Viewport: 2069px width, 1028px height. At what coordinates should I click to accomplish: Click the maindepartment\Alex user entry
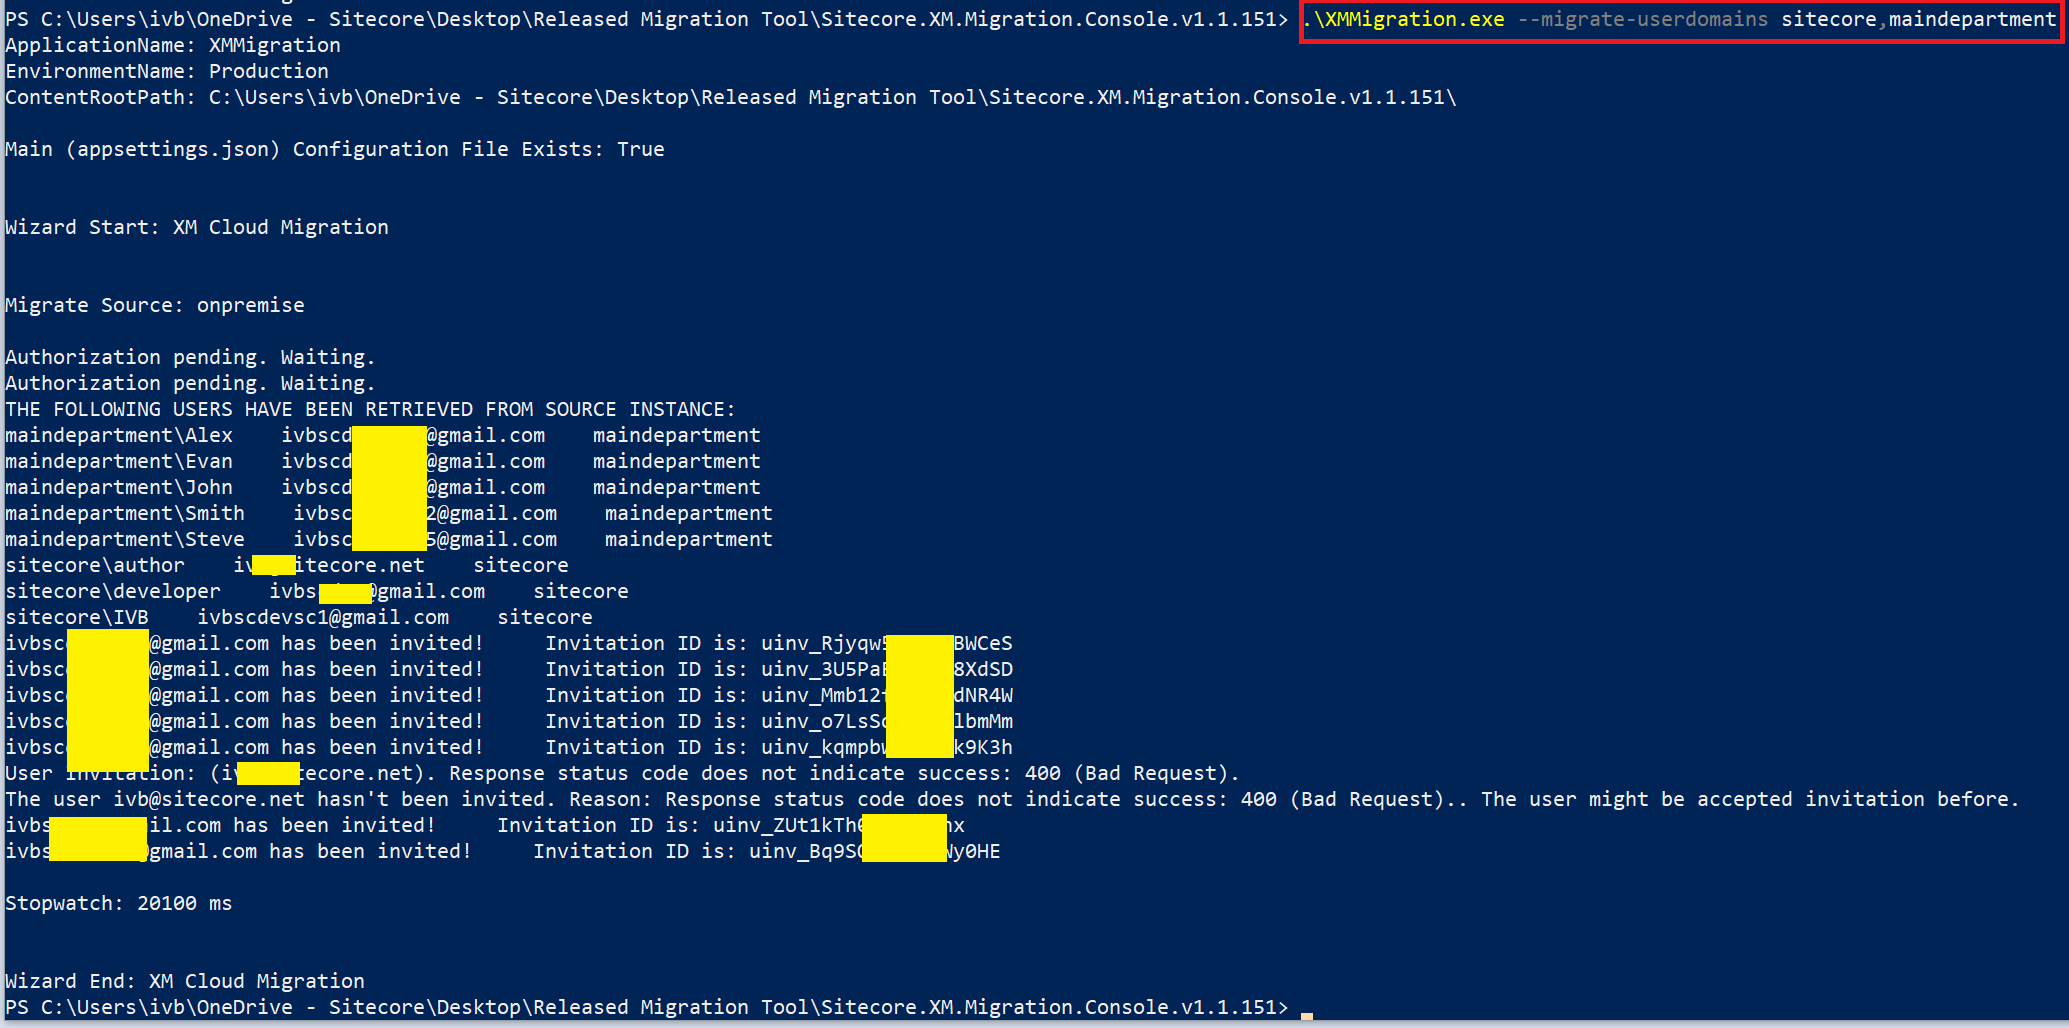pos(119,436)
